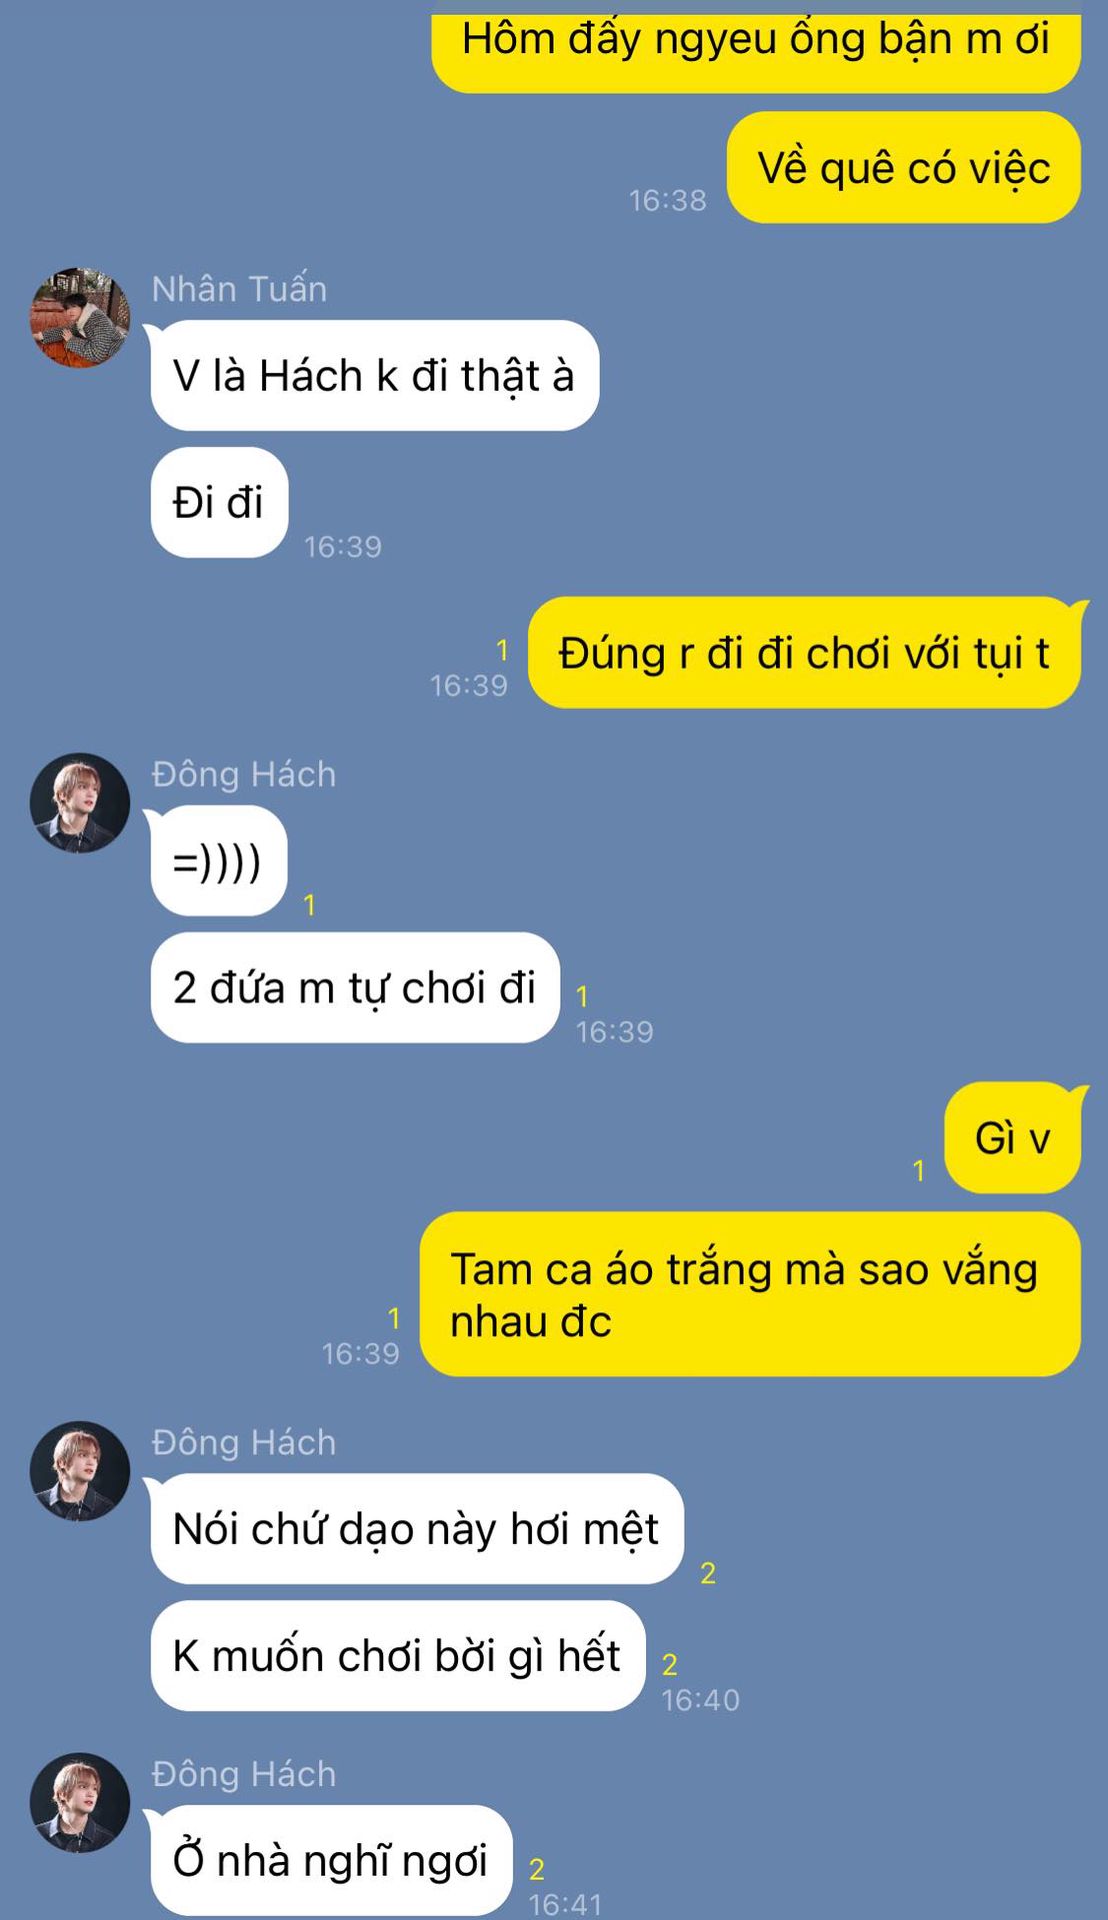
Task: Tap read count "2" beside "Ở nhà nghỉ ngơi"
Action: (x=537, y=1869)
